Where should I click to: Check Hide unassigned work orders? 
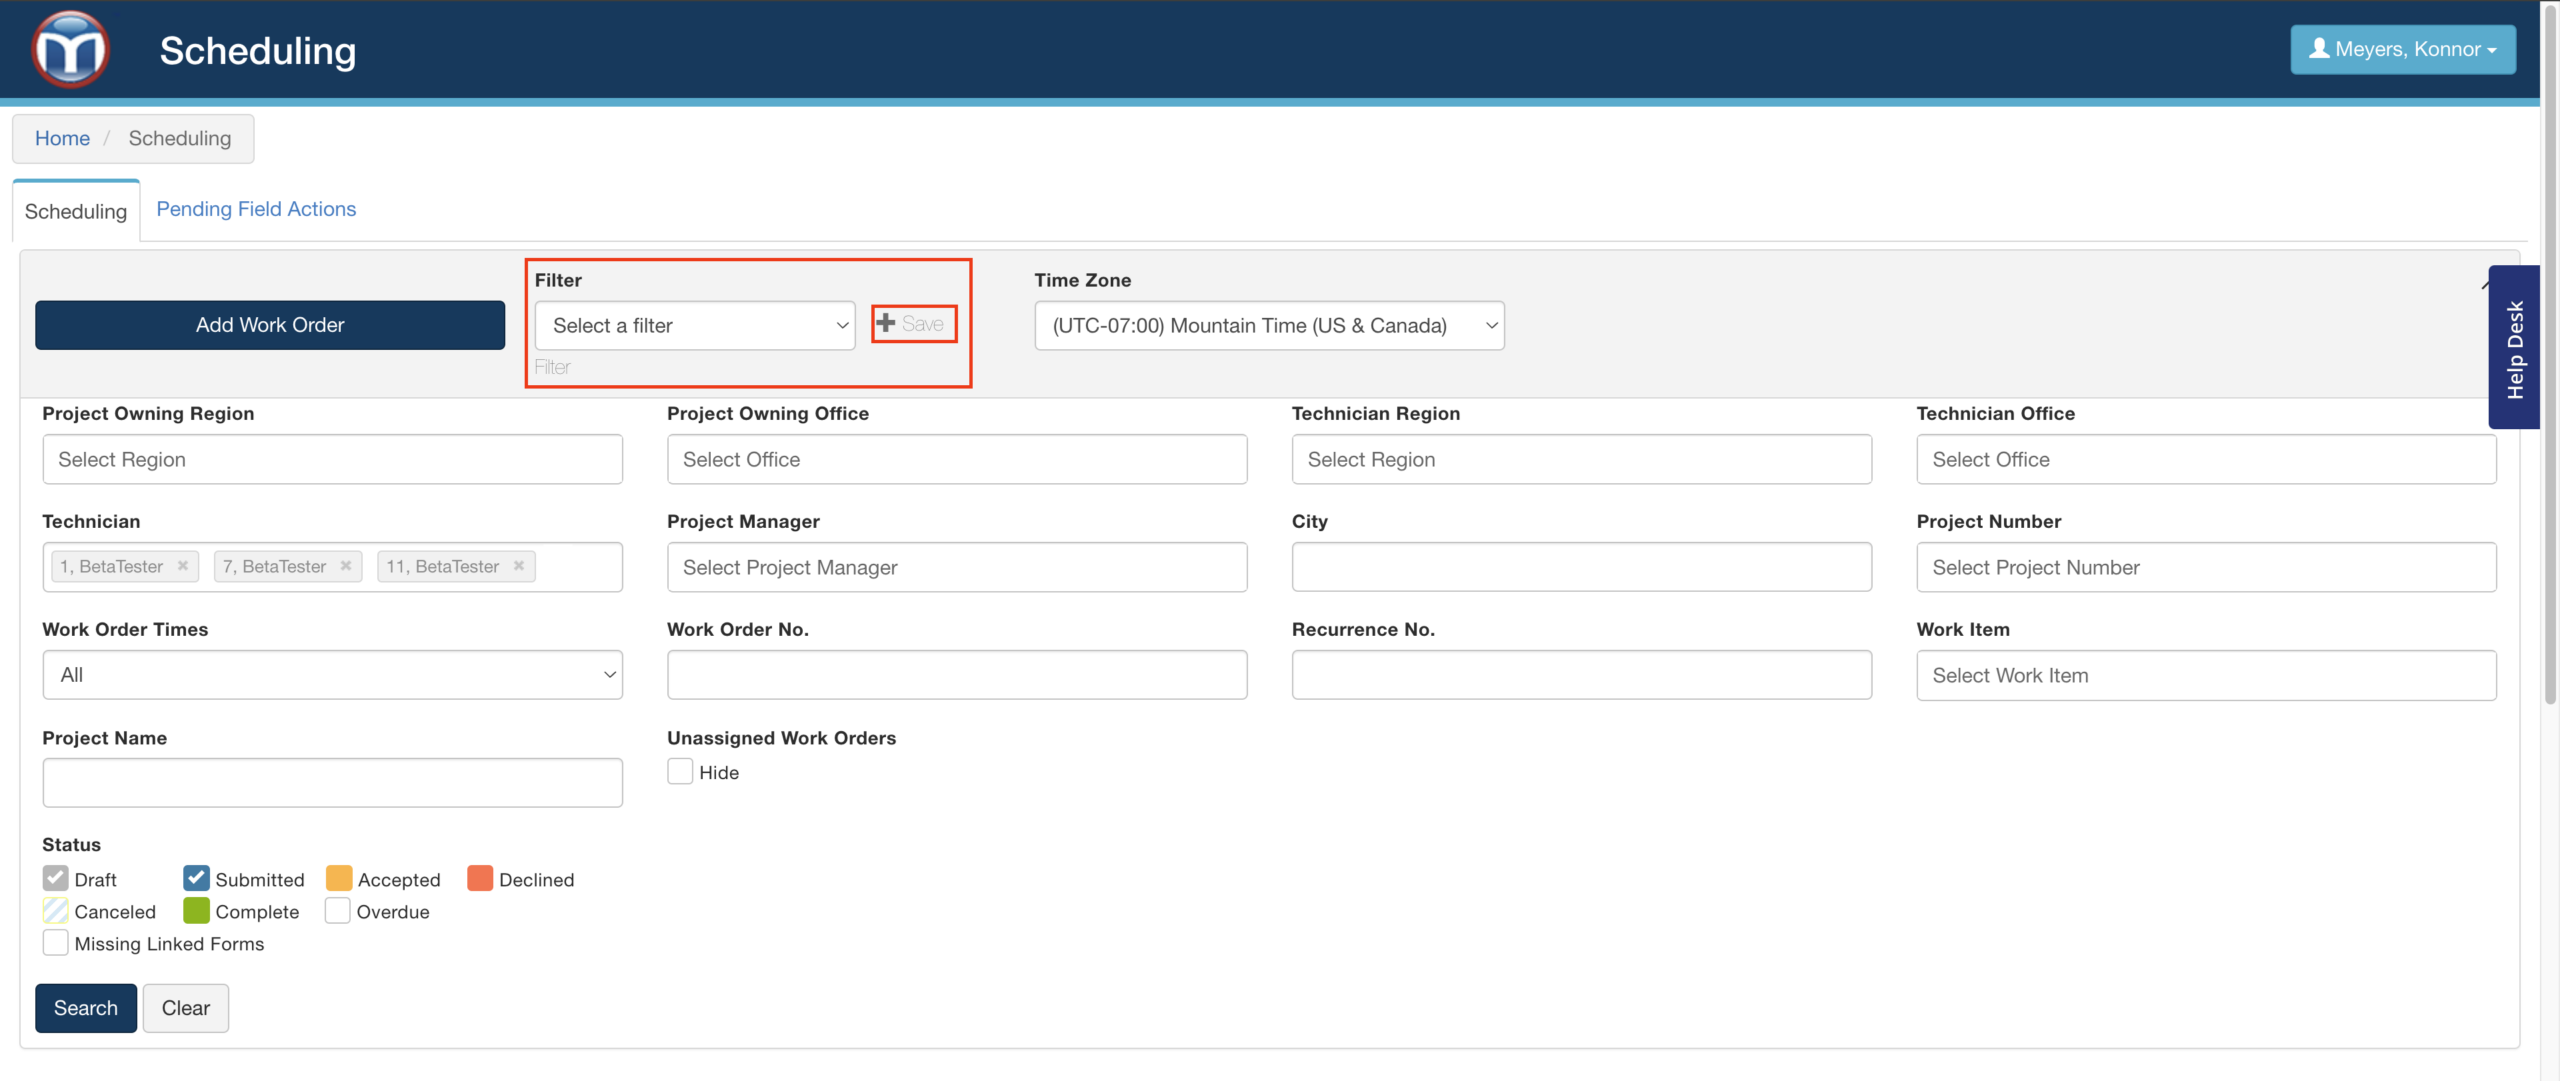pyautogui.click(x=680, y=772)
